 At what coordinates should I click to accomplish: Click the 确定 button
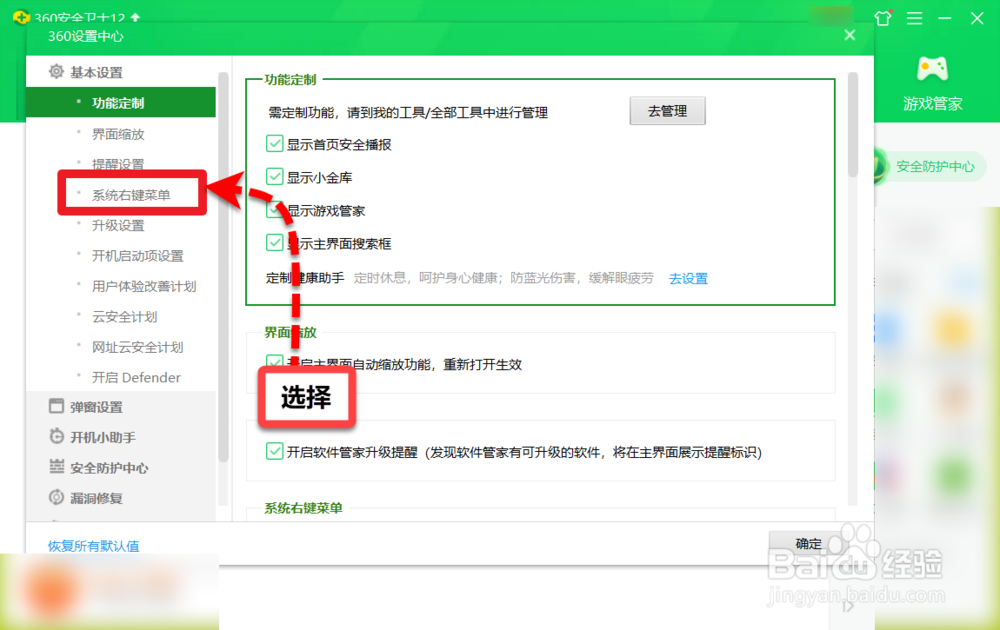808,543
